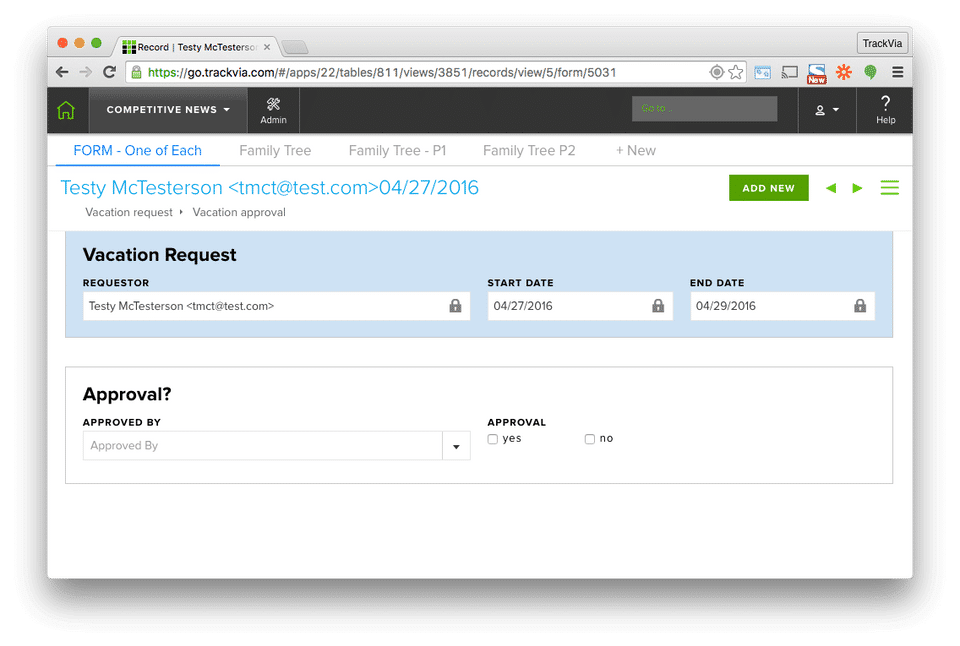Screen dimensions: 960x646
Task: Open the Family Tree - P1 tab
Action: pos(397,151)
